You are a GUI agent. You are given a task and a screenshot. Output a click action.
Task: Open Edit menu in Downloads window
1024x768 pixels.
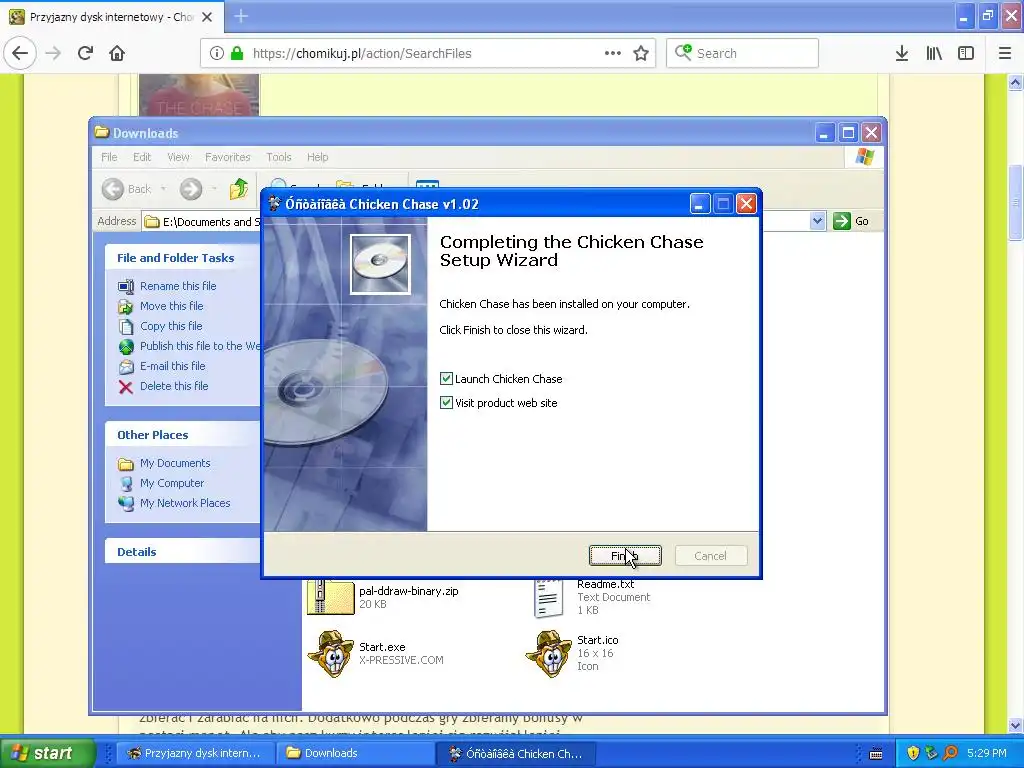pyautogui.click(x=142, y=157)
